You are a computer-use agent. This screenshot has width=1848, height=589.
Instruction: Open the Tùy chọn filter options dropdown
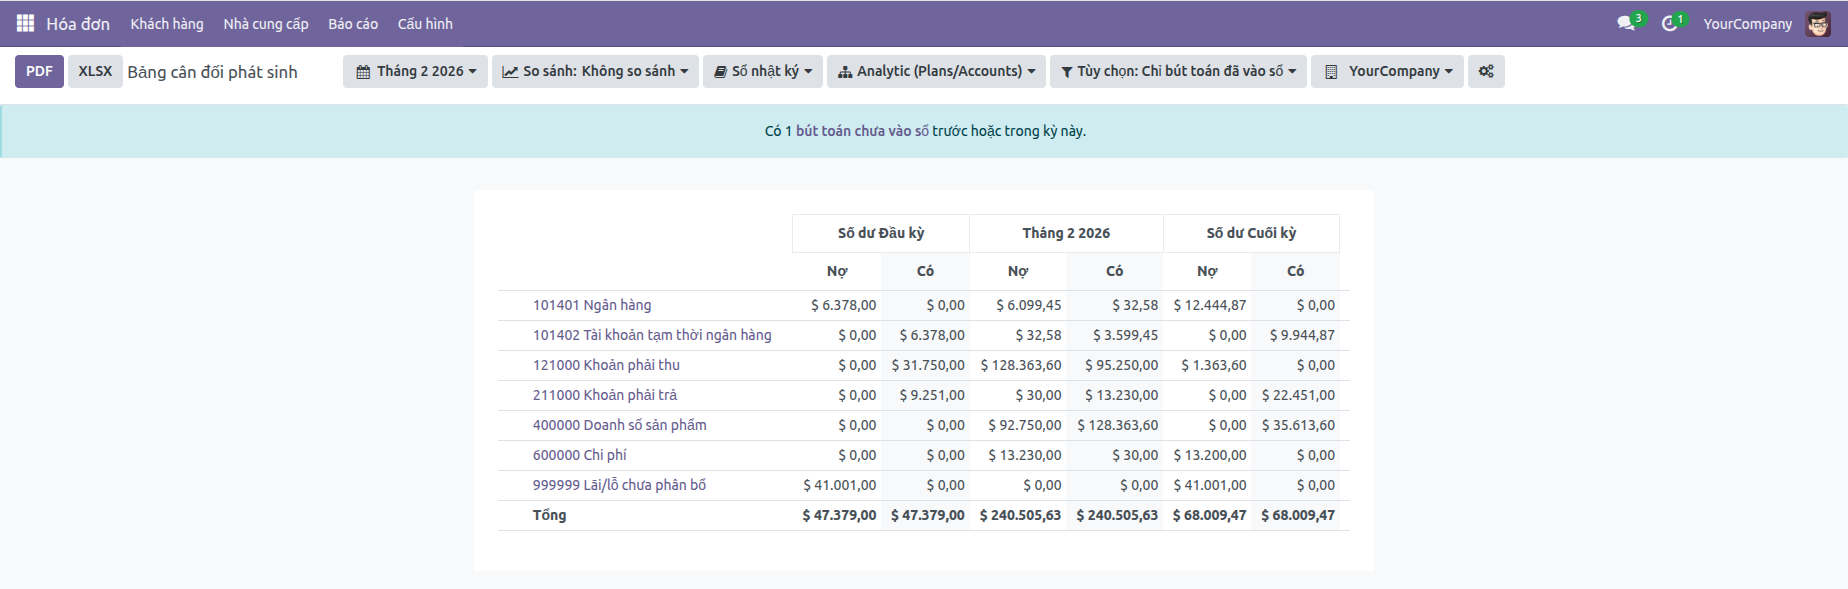(x=1178, y=71)
